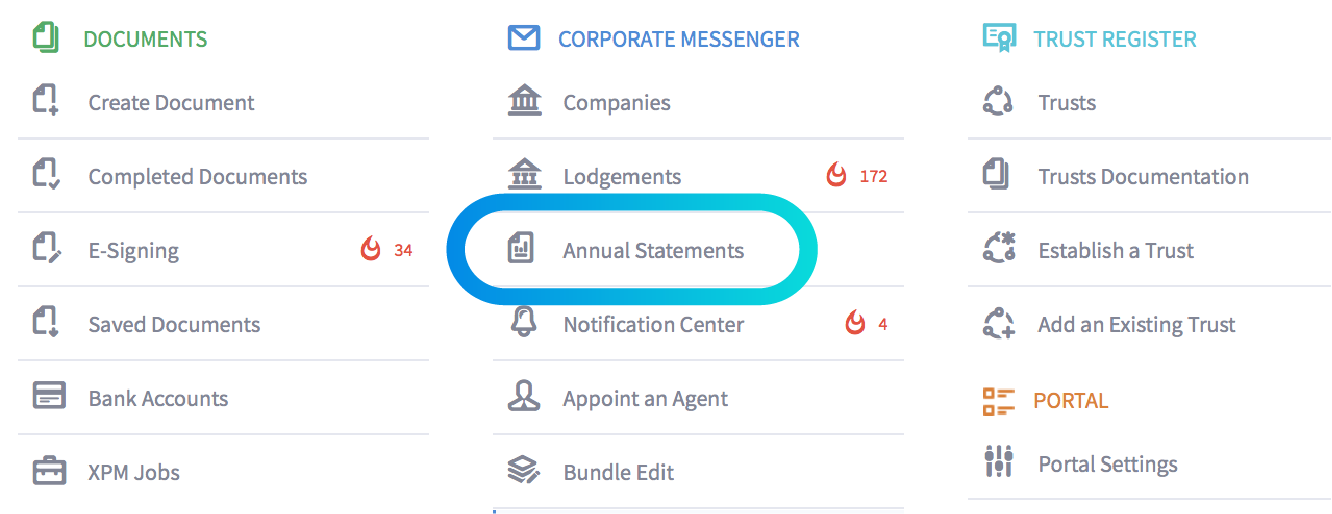This screenshot has width=1332, height=514.
Task: Click the Companies building icon
Action: [x=524, y=101]
